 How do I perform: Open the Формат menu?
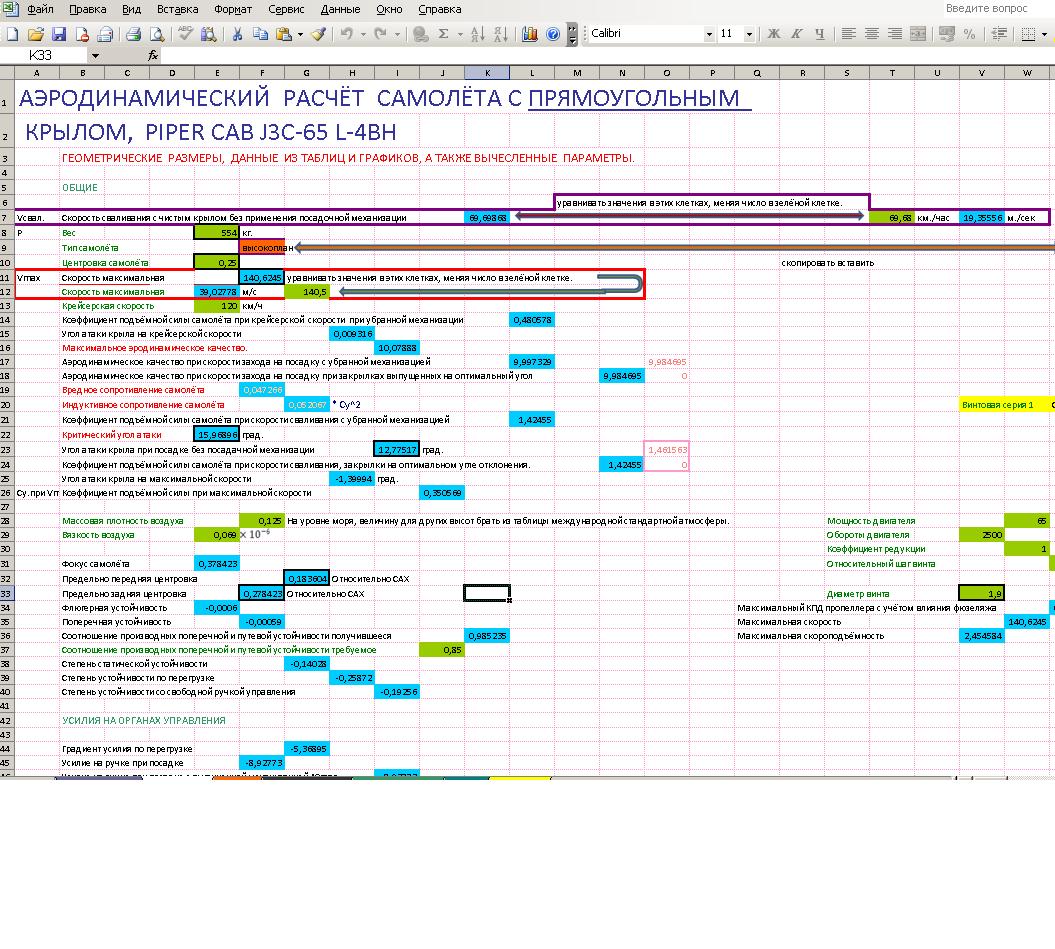(x=233, y=9)
